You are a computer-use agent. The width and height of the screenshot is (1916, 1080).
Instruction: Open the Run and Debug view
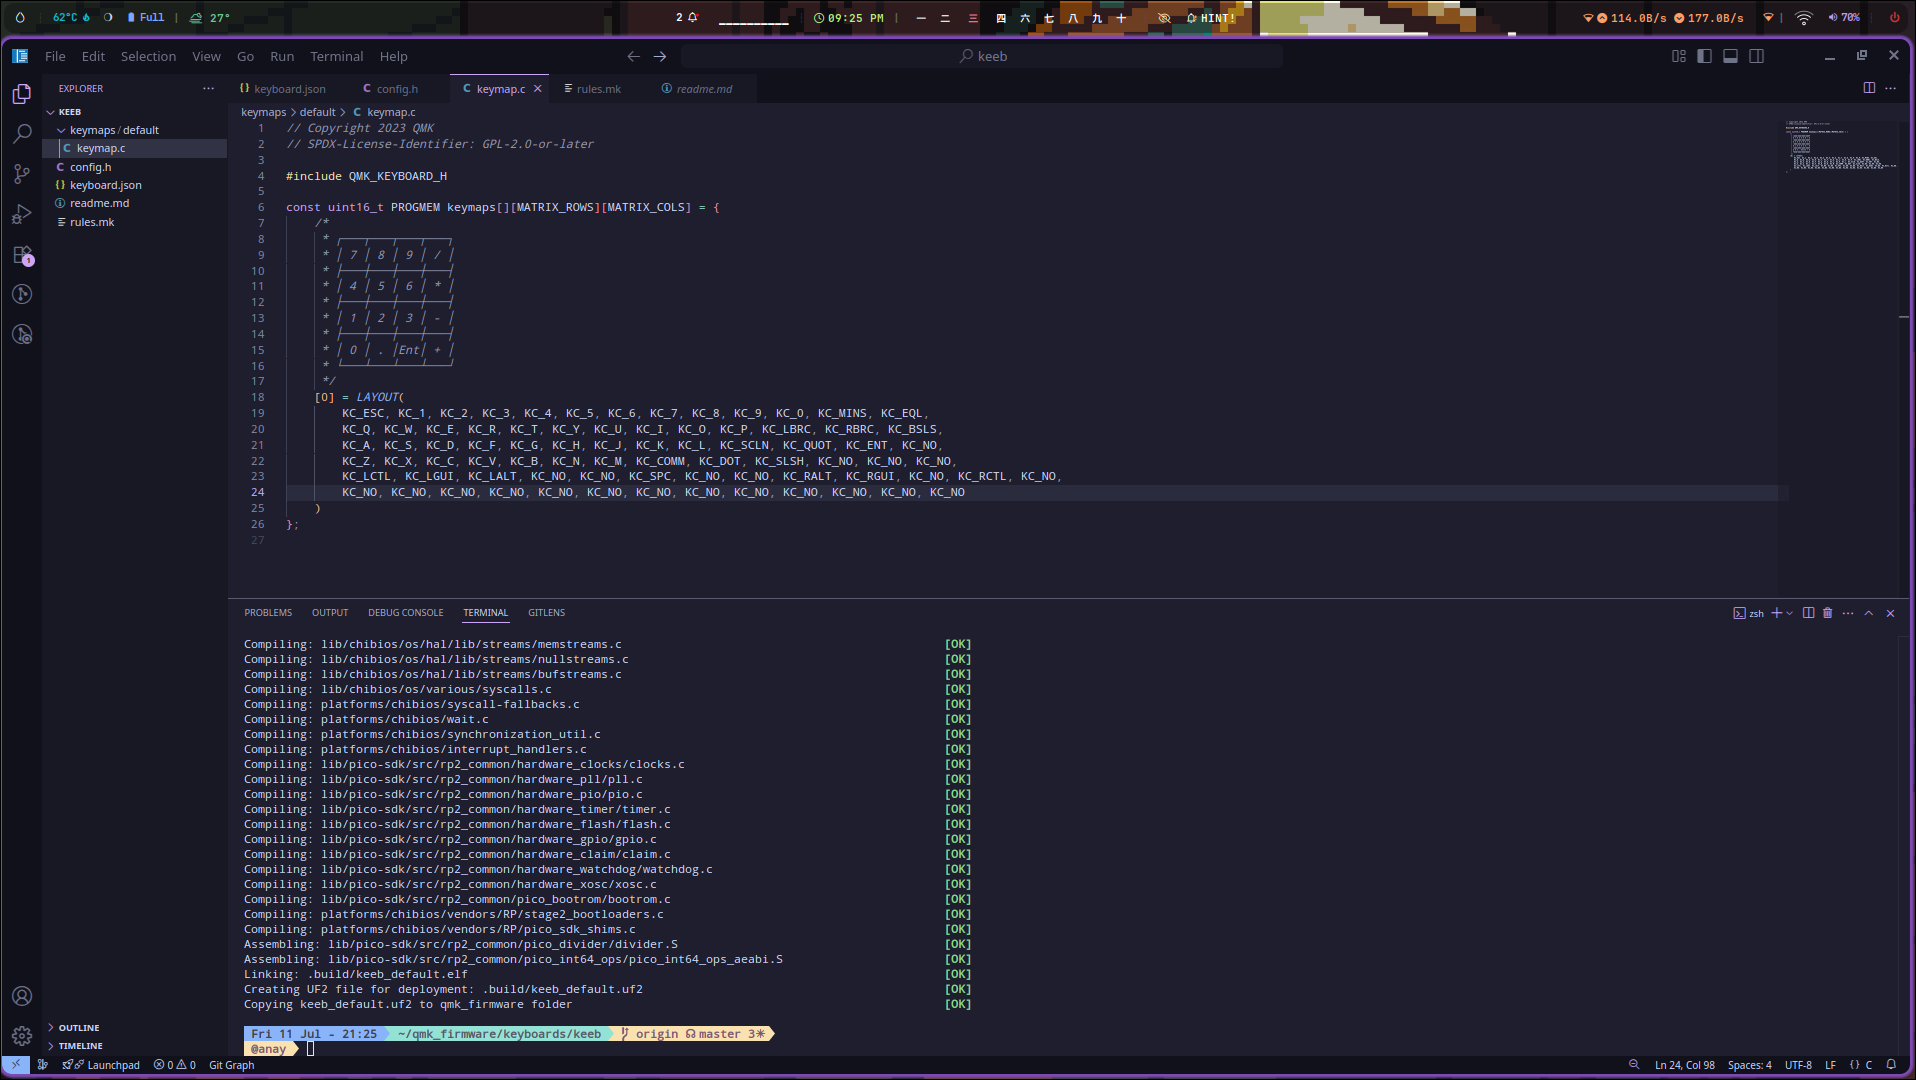coord(22,214)
